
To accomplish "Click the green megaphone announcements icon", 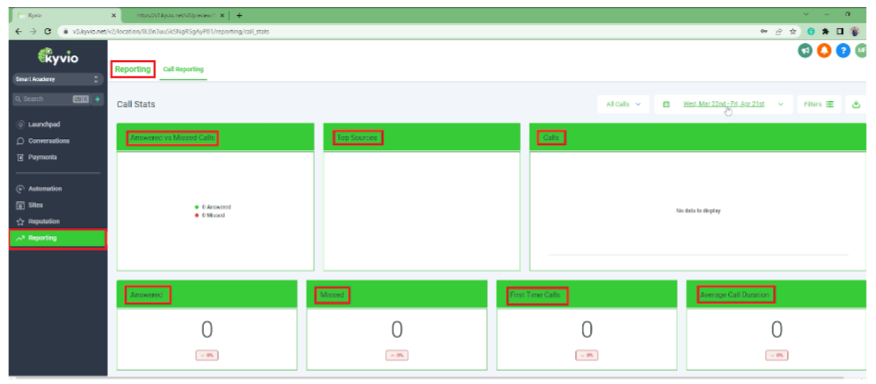I will coord(804,51).
